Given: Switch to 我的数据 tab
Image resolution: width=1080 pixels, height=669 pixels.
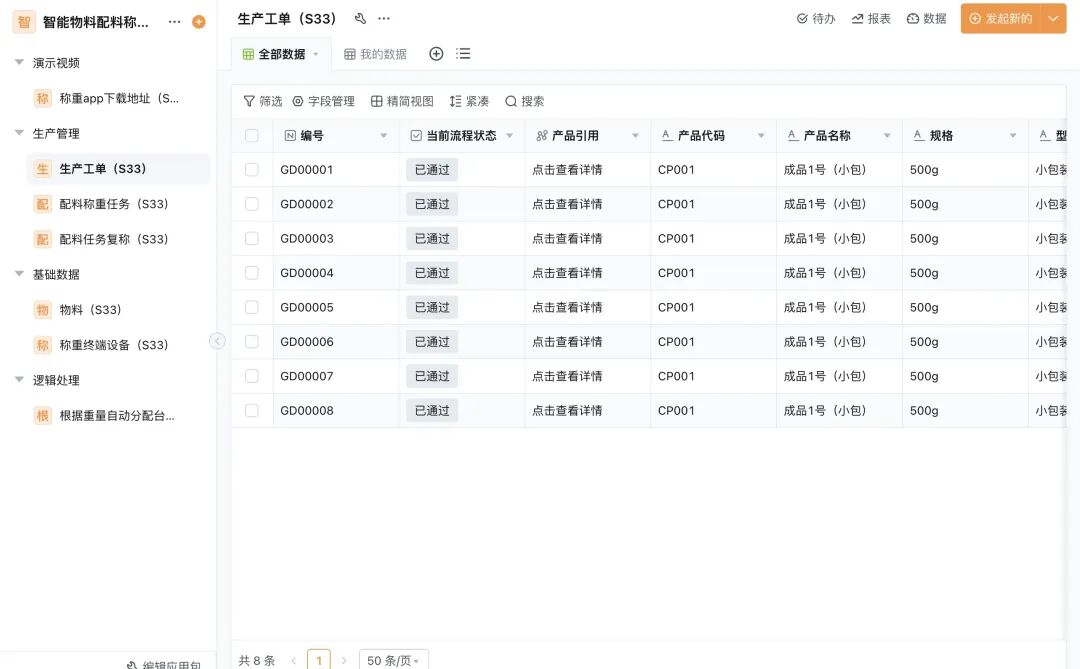Looking at the screenshot, I should [376, 54].
